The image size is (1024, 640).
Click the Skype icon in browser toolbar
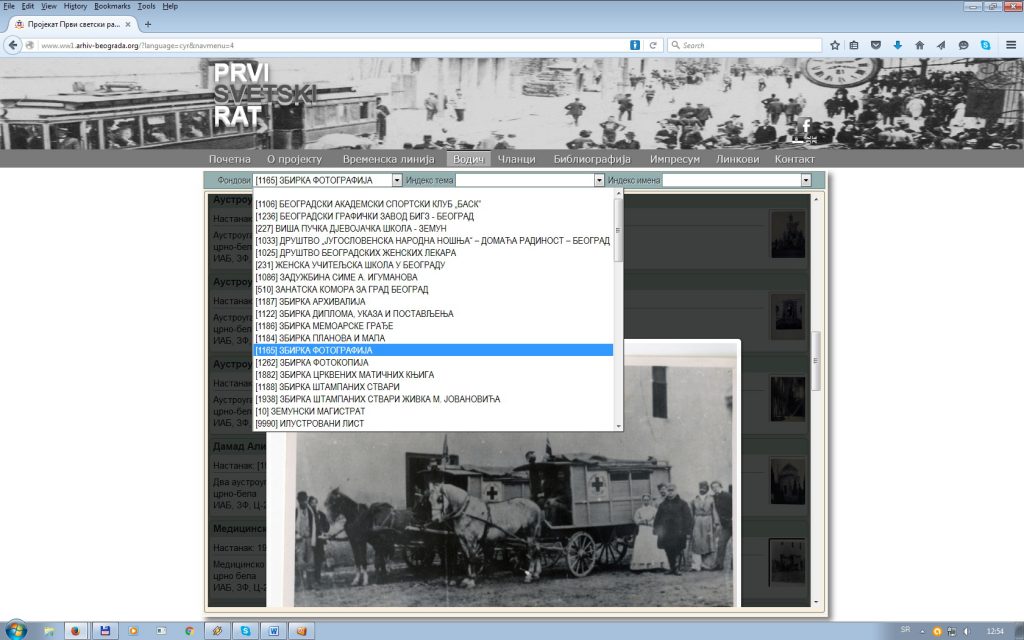985,45
